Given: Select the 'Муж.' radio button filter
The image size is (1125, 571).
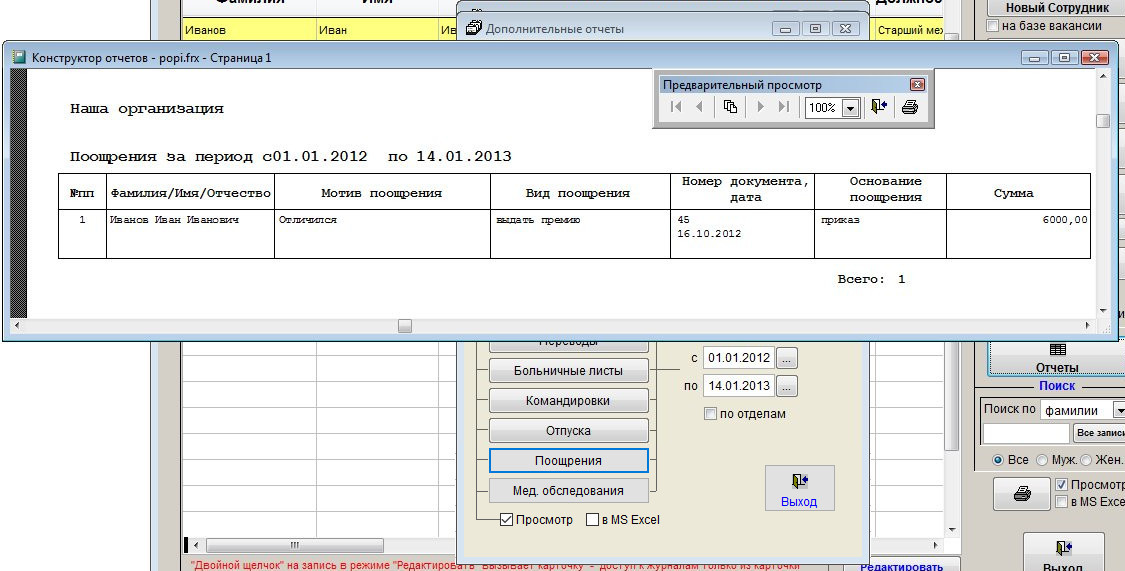Looking at the screenshot, I should click(x=1042, y=460).
